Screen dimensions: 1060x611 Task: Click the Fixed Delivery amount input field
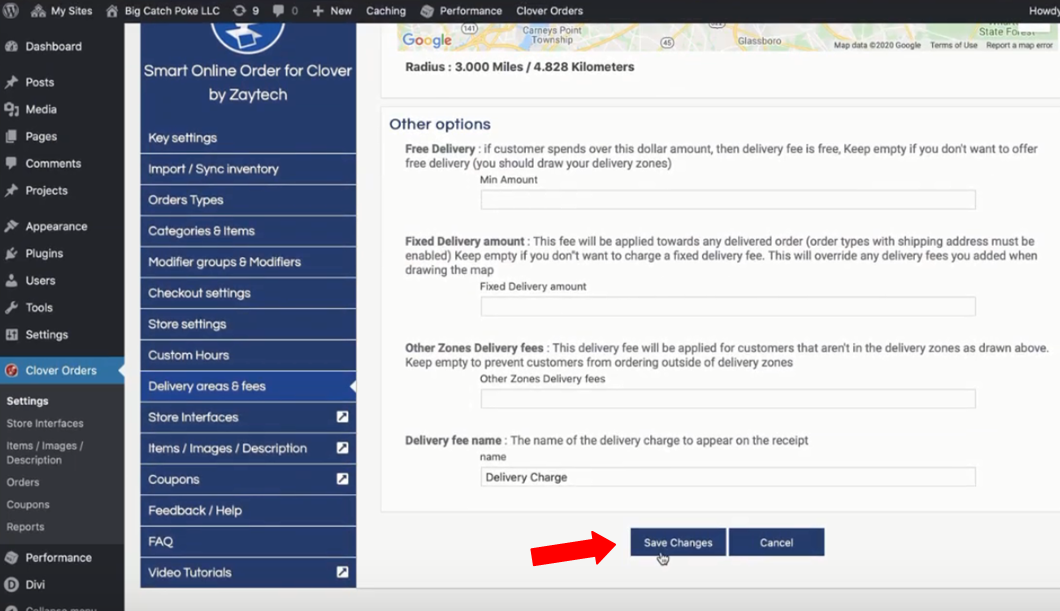click(x=728, y=307)
